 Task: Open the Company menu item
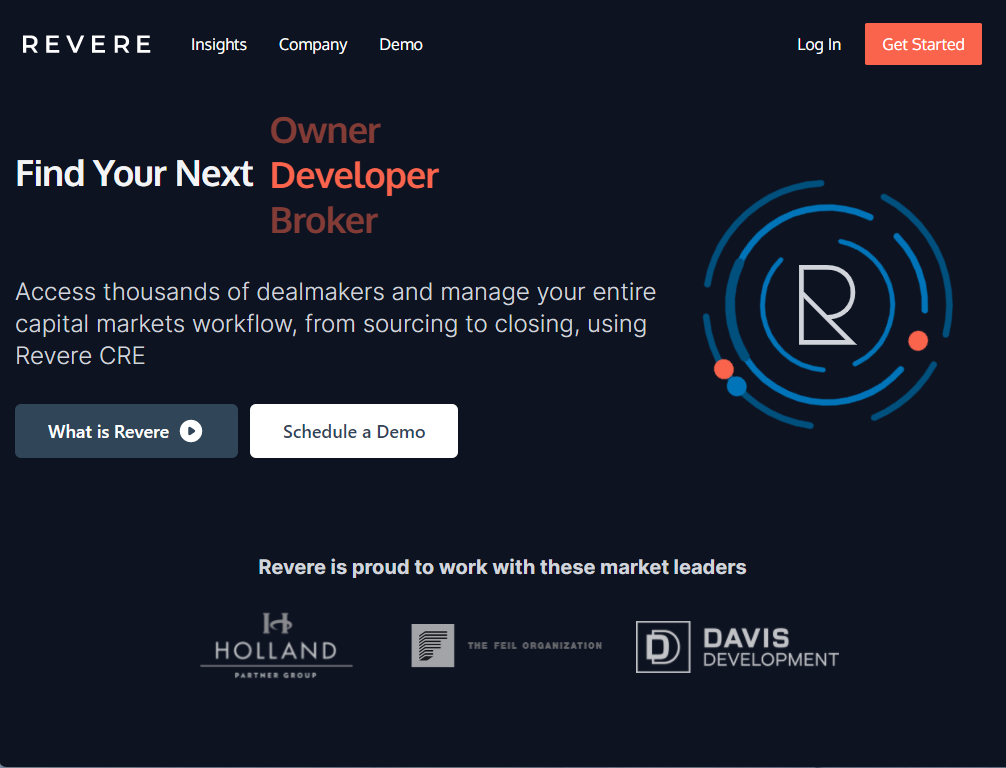click(x=312, y=44)
